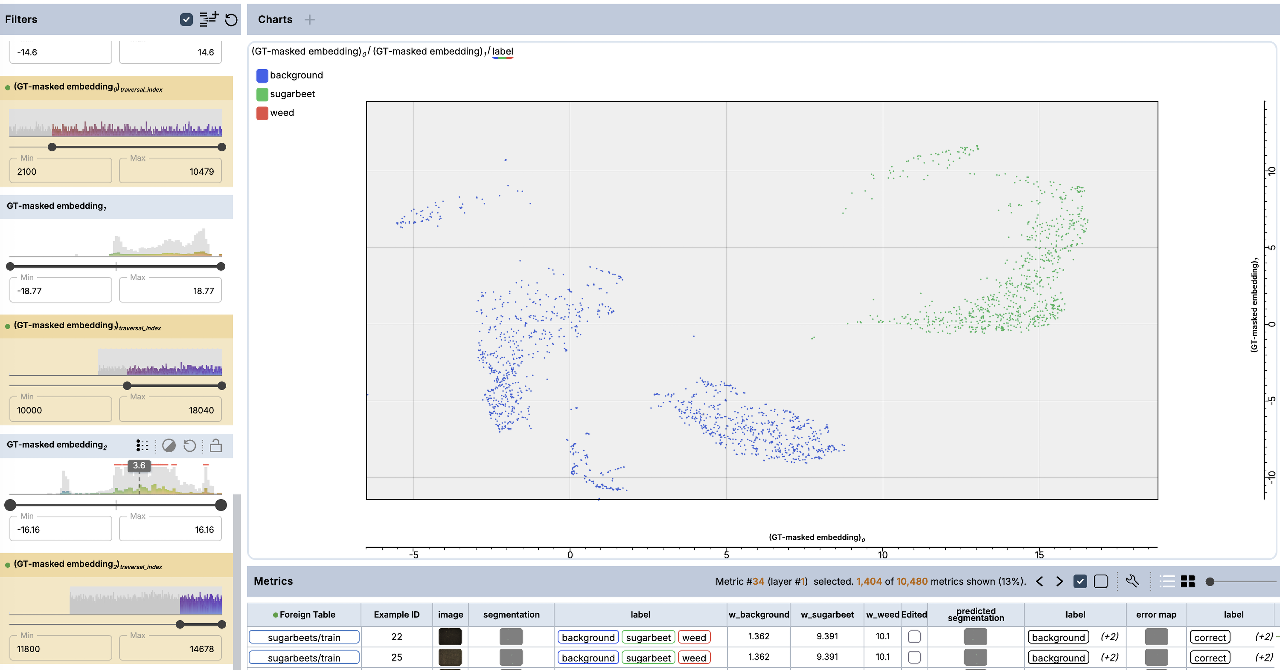Click Max field showing 14678
1280x670 pixels.
click(x=171, y=646)
